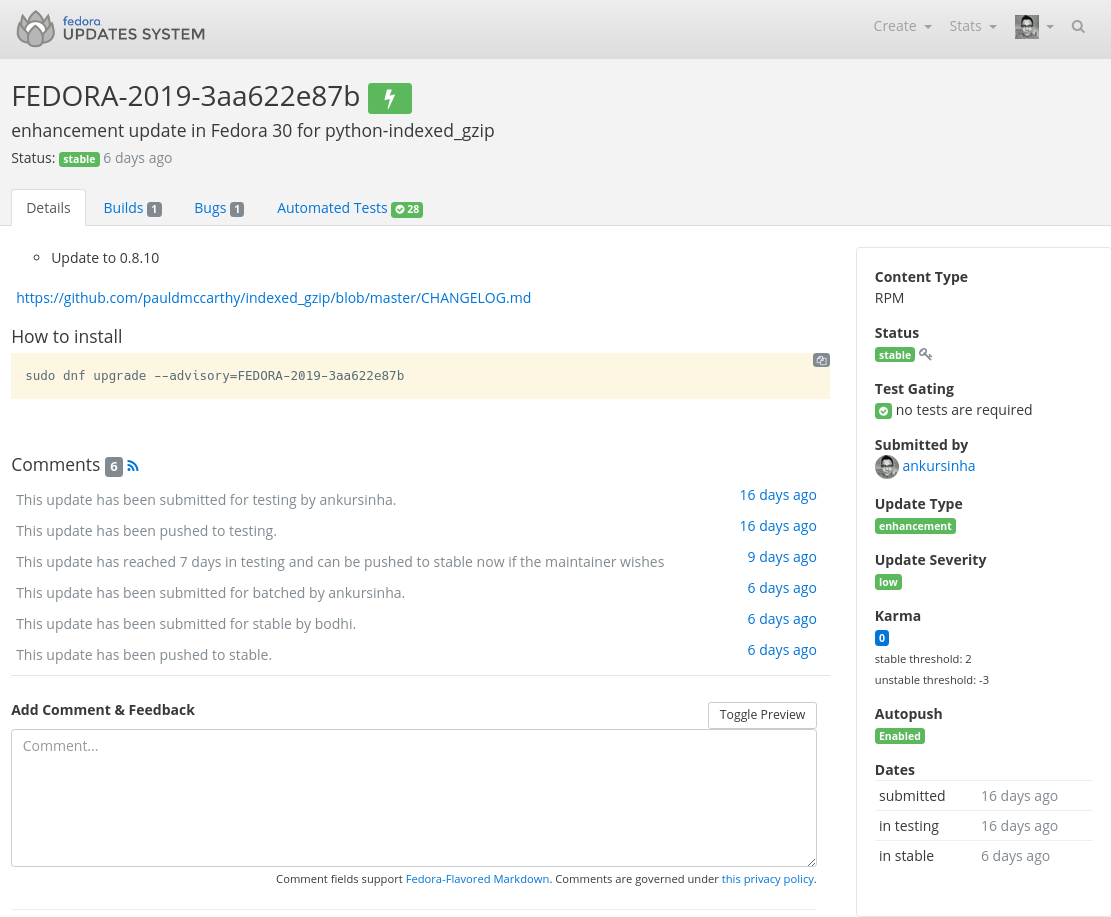Click the FEDORA-2019-3aa622e87b title
The image size is (1111, 917).
(186, 96)
